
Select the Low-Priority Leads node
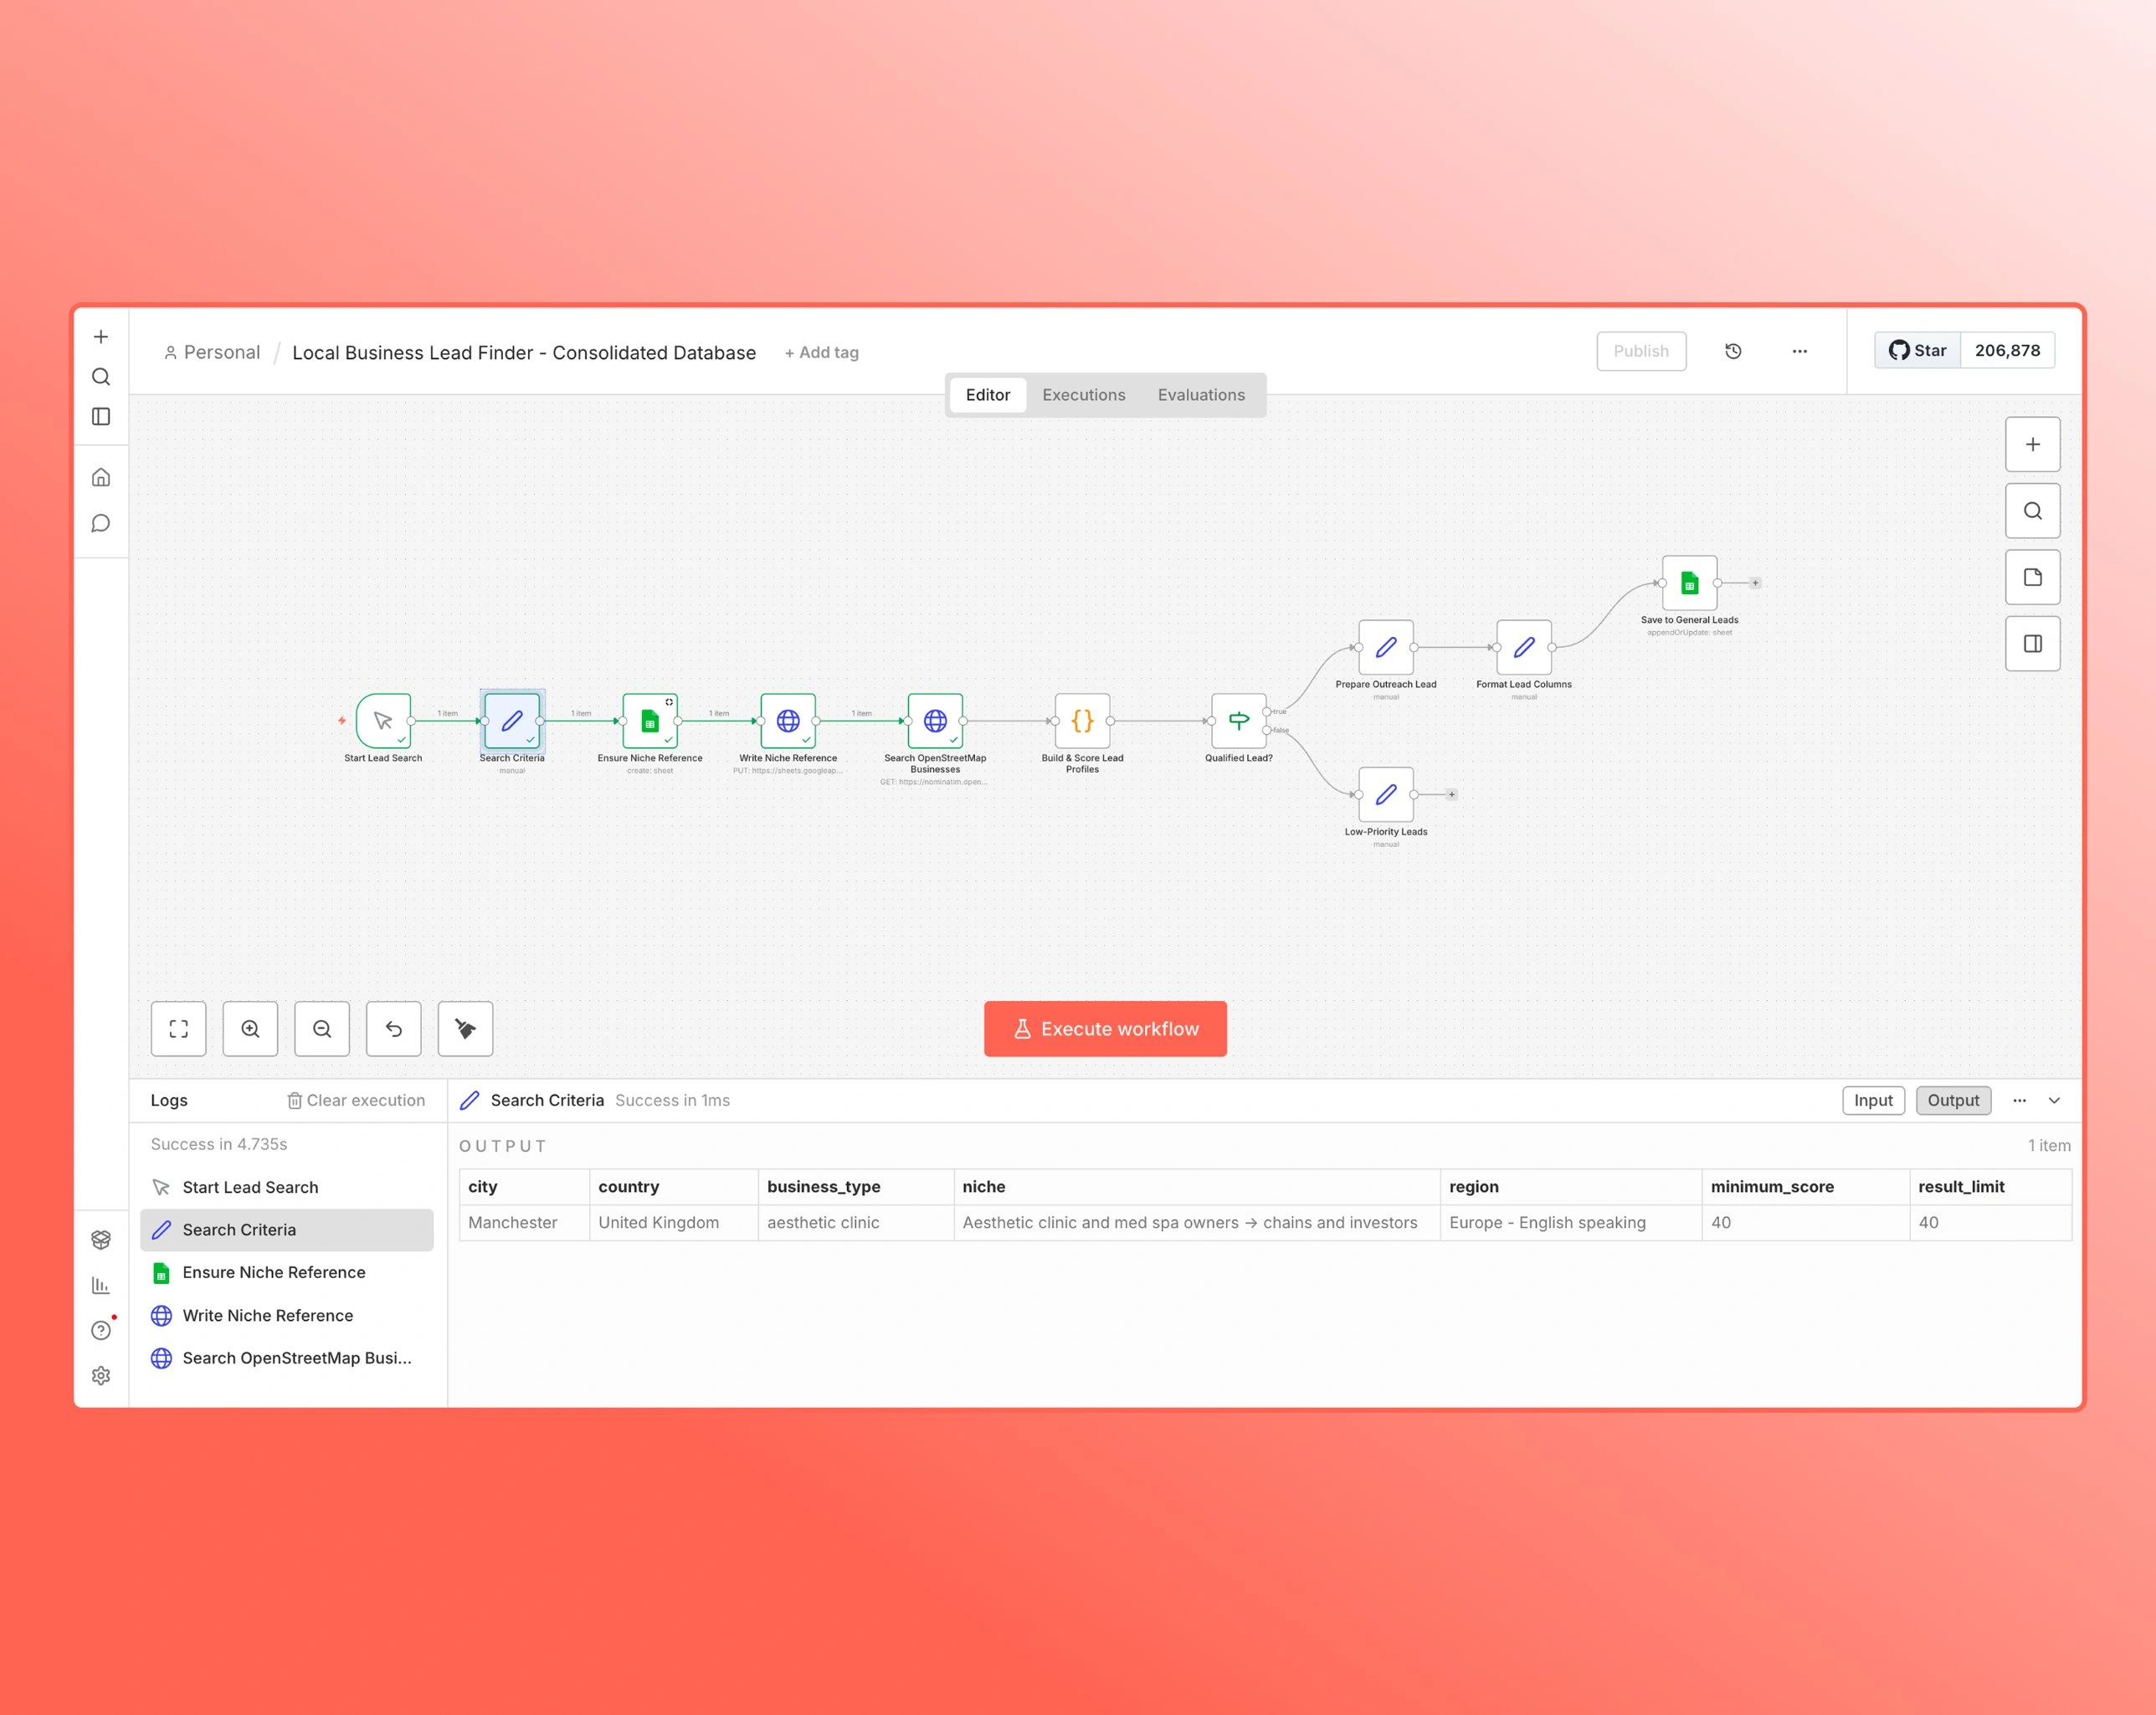[x=1386, y=794]
